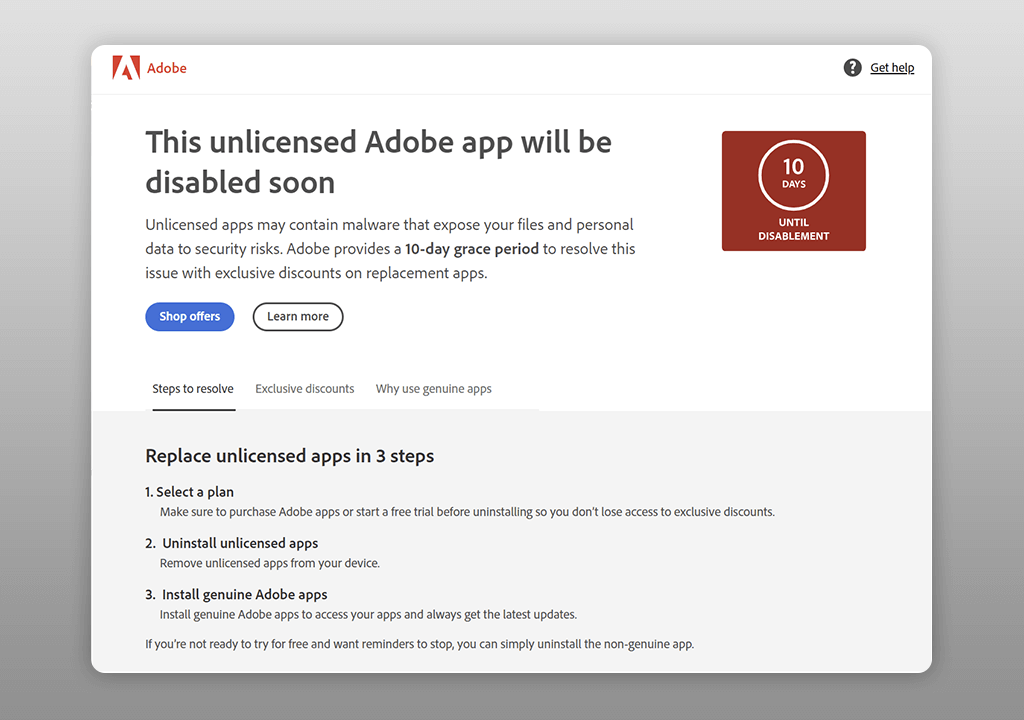This screenshot has height=720, width=1024.
Task: Click the Adobe wordmark text
Action: click(x=167, y=68)
